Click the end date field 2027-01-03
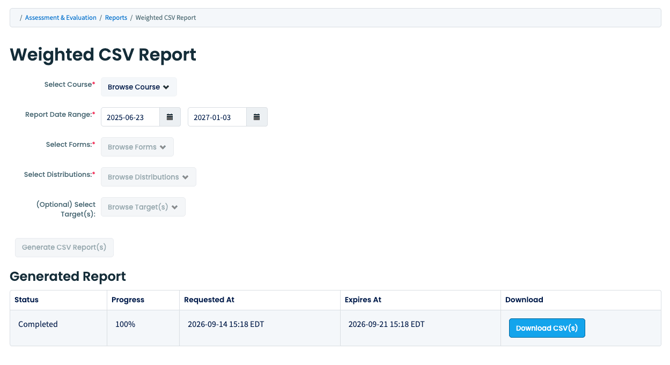 217,117
